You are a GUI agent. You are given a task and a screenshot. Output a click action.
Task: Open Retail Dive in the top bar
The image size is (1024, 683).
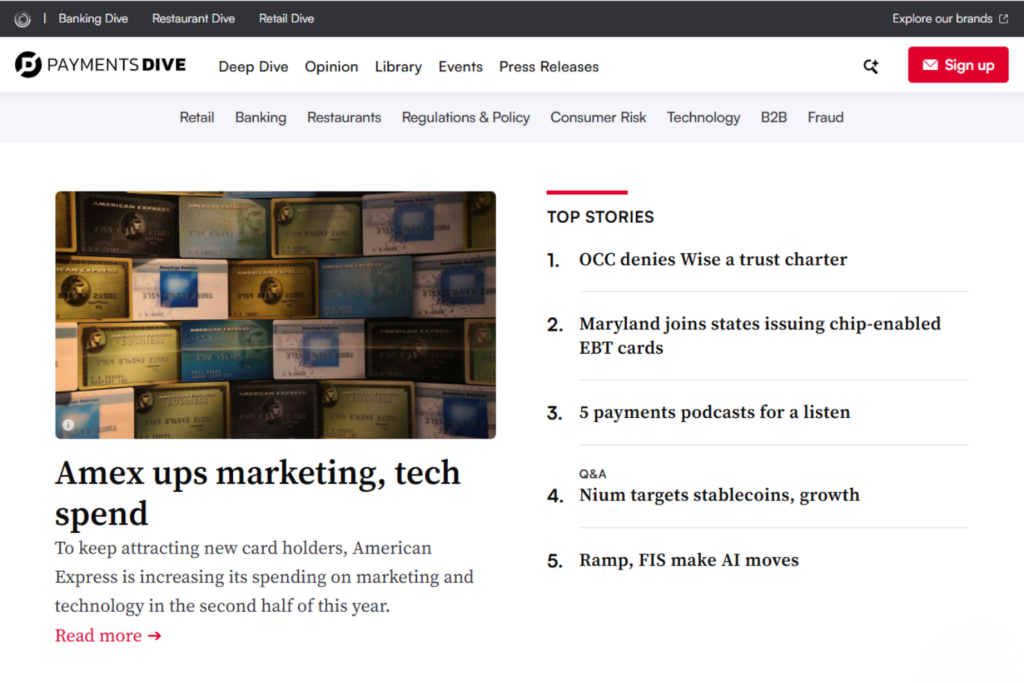point(286,19)
